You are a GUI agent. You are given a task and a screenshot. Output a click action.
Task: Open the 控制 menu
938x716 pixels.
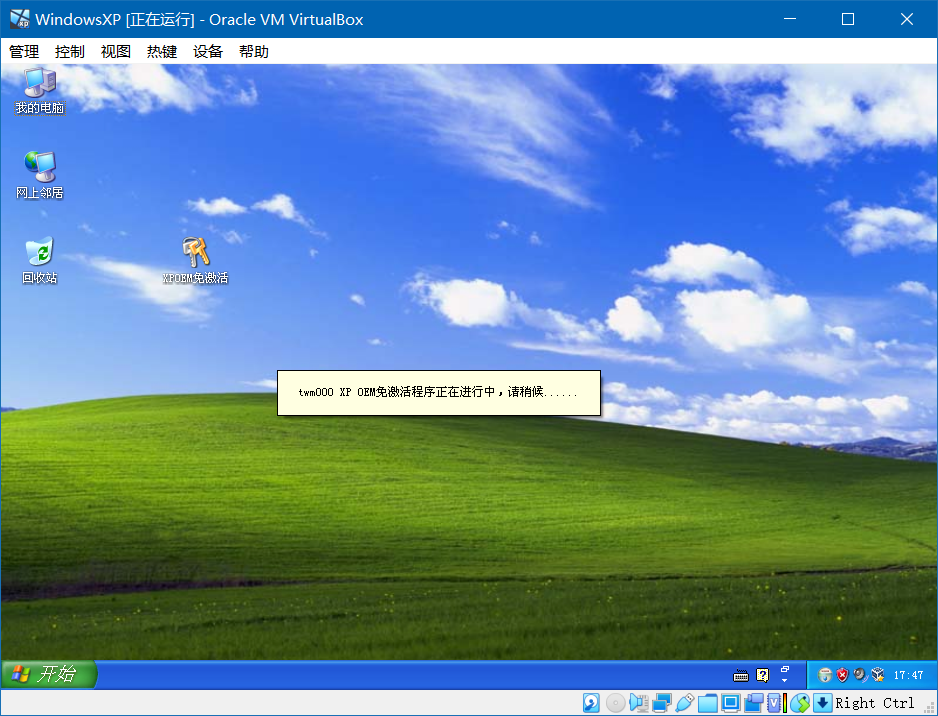pyautogui.click(x=69, y=52)
